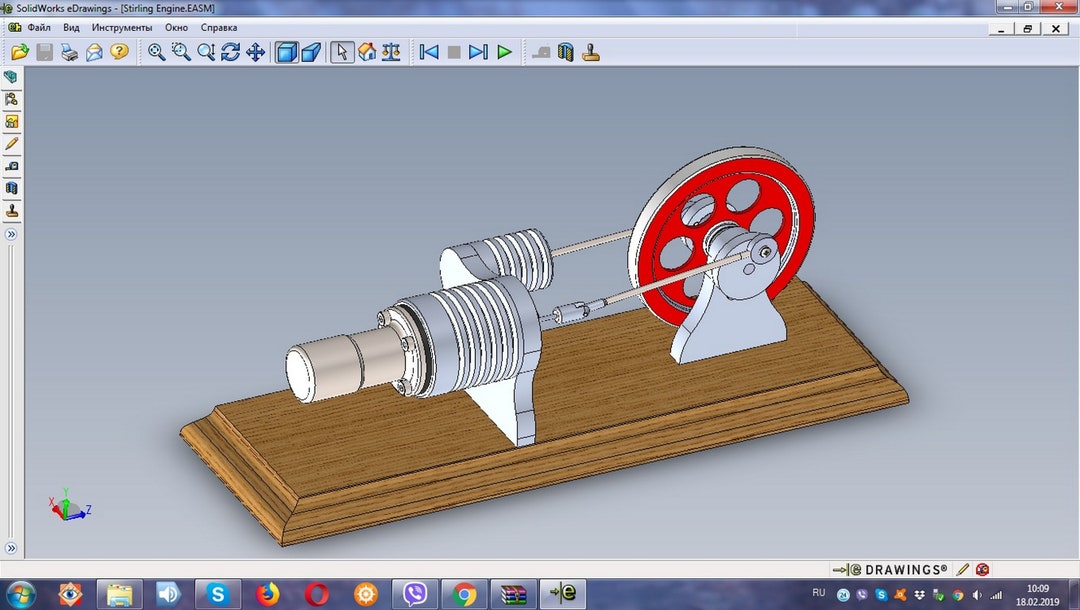Viewport: 1080px width, 610px height.
Task: Send the eDrawing by email envelope icon
Action: point(94,52)
